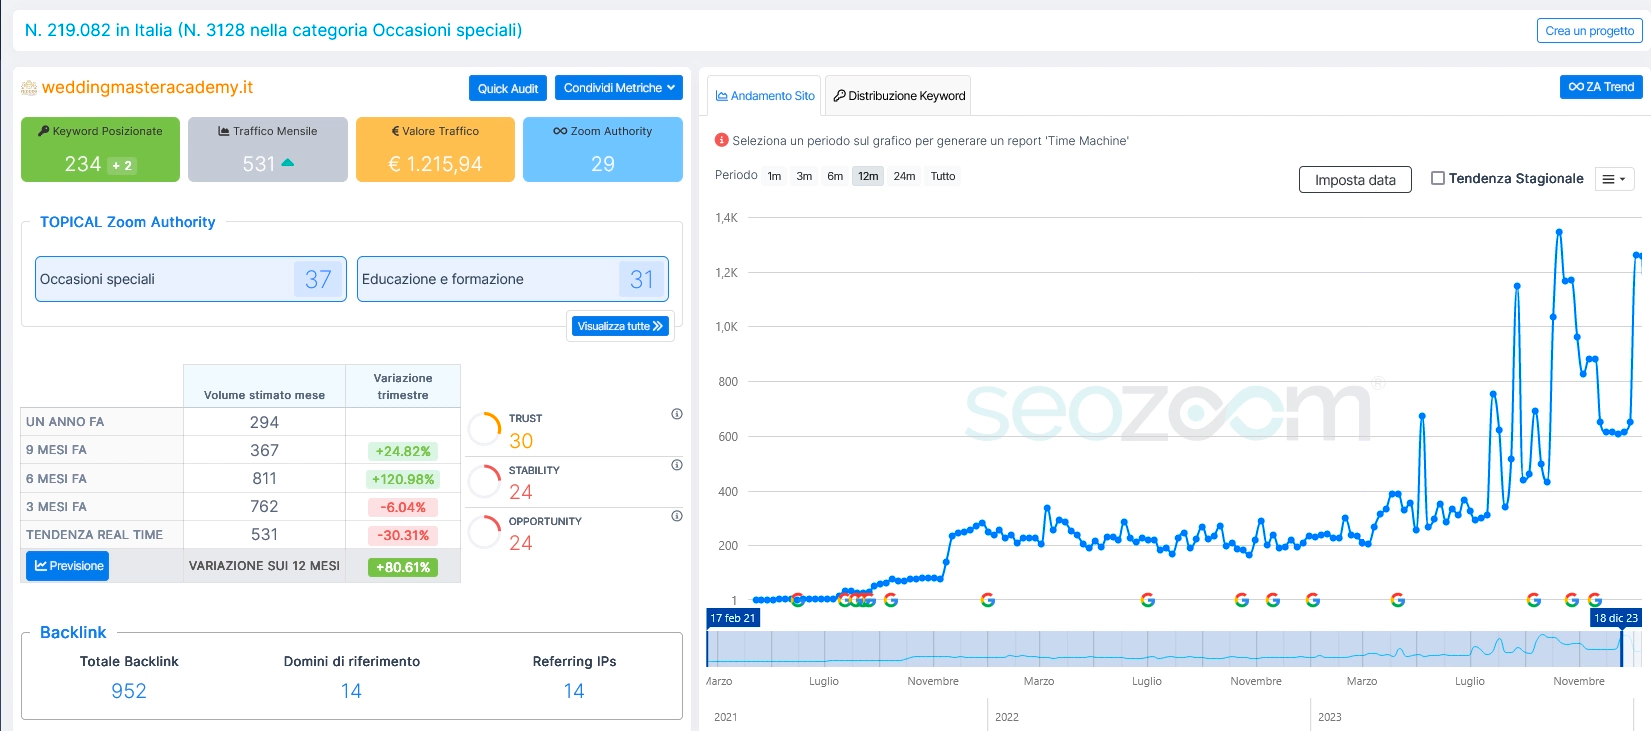Click the Keyword Posizionate key icon tile

pos(100,149)
